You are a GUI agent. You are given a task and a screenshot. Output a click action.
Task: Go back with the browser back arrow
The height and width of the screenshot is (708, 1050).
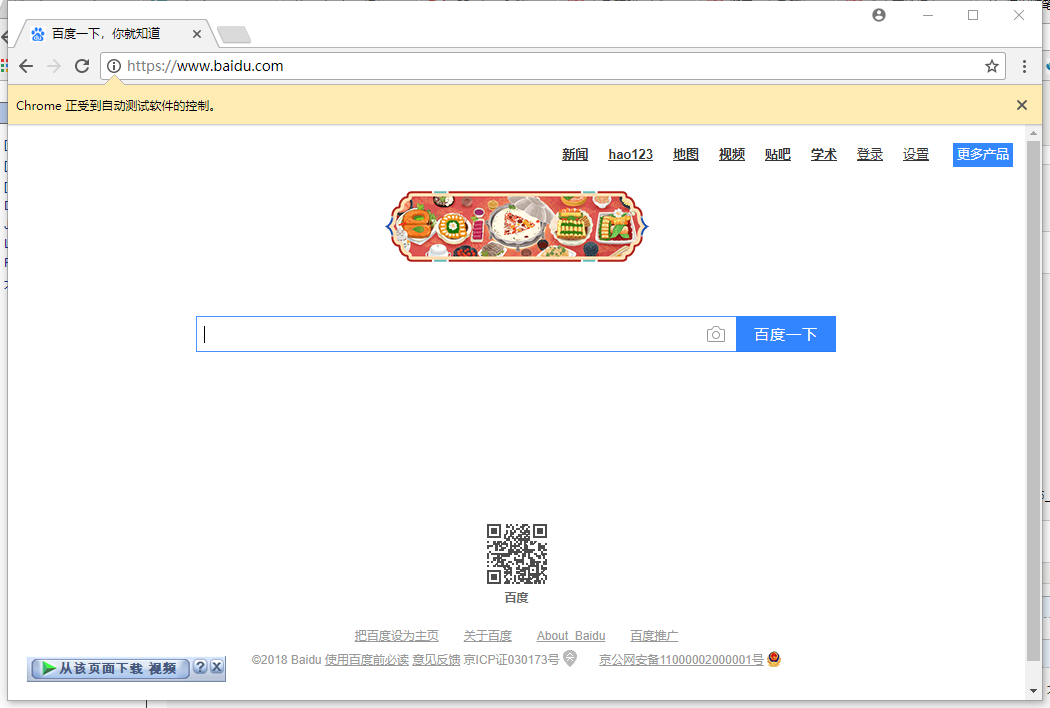pyautogui.click(x=25, y=66)
